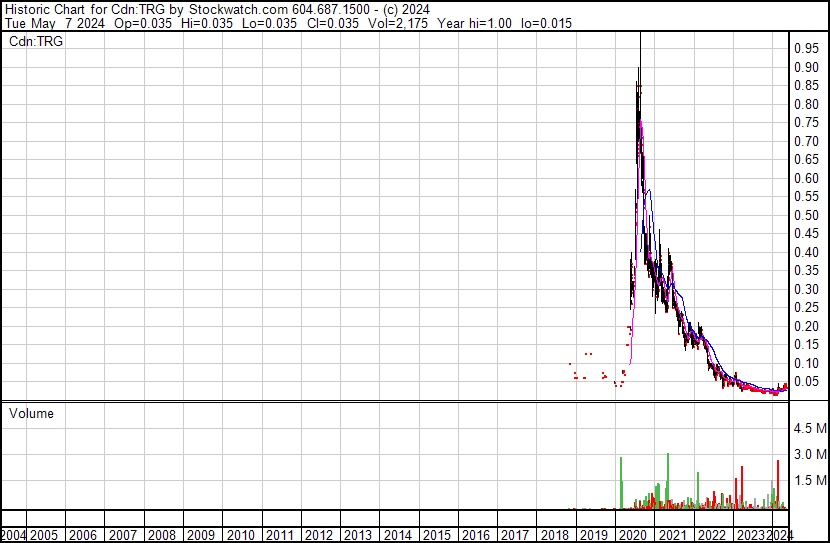This screenshot has height=543, width=830.
Task: Click the Volume panel heading
Action: tap(31, 413)
